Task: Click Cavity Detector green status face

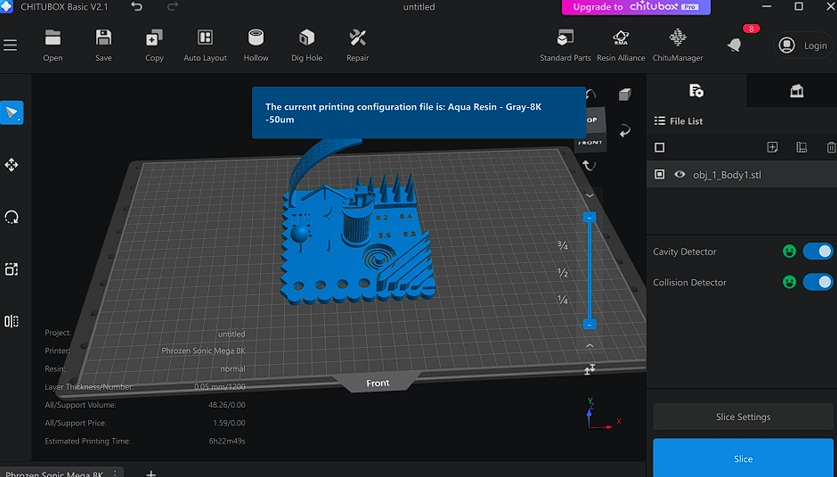Action: pyautogui.click(x=789, y=251)
